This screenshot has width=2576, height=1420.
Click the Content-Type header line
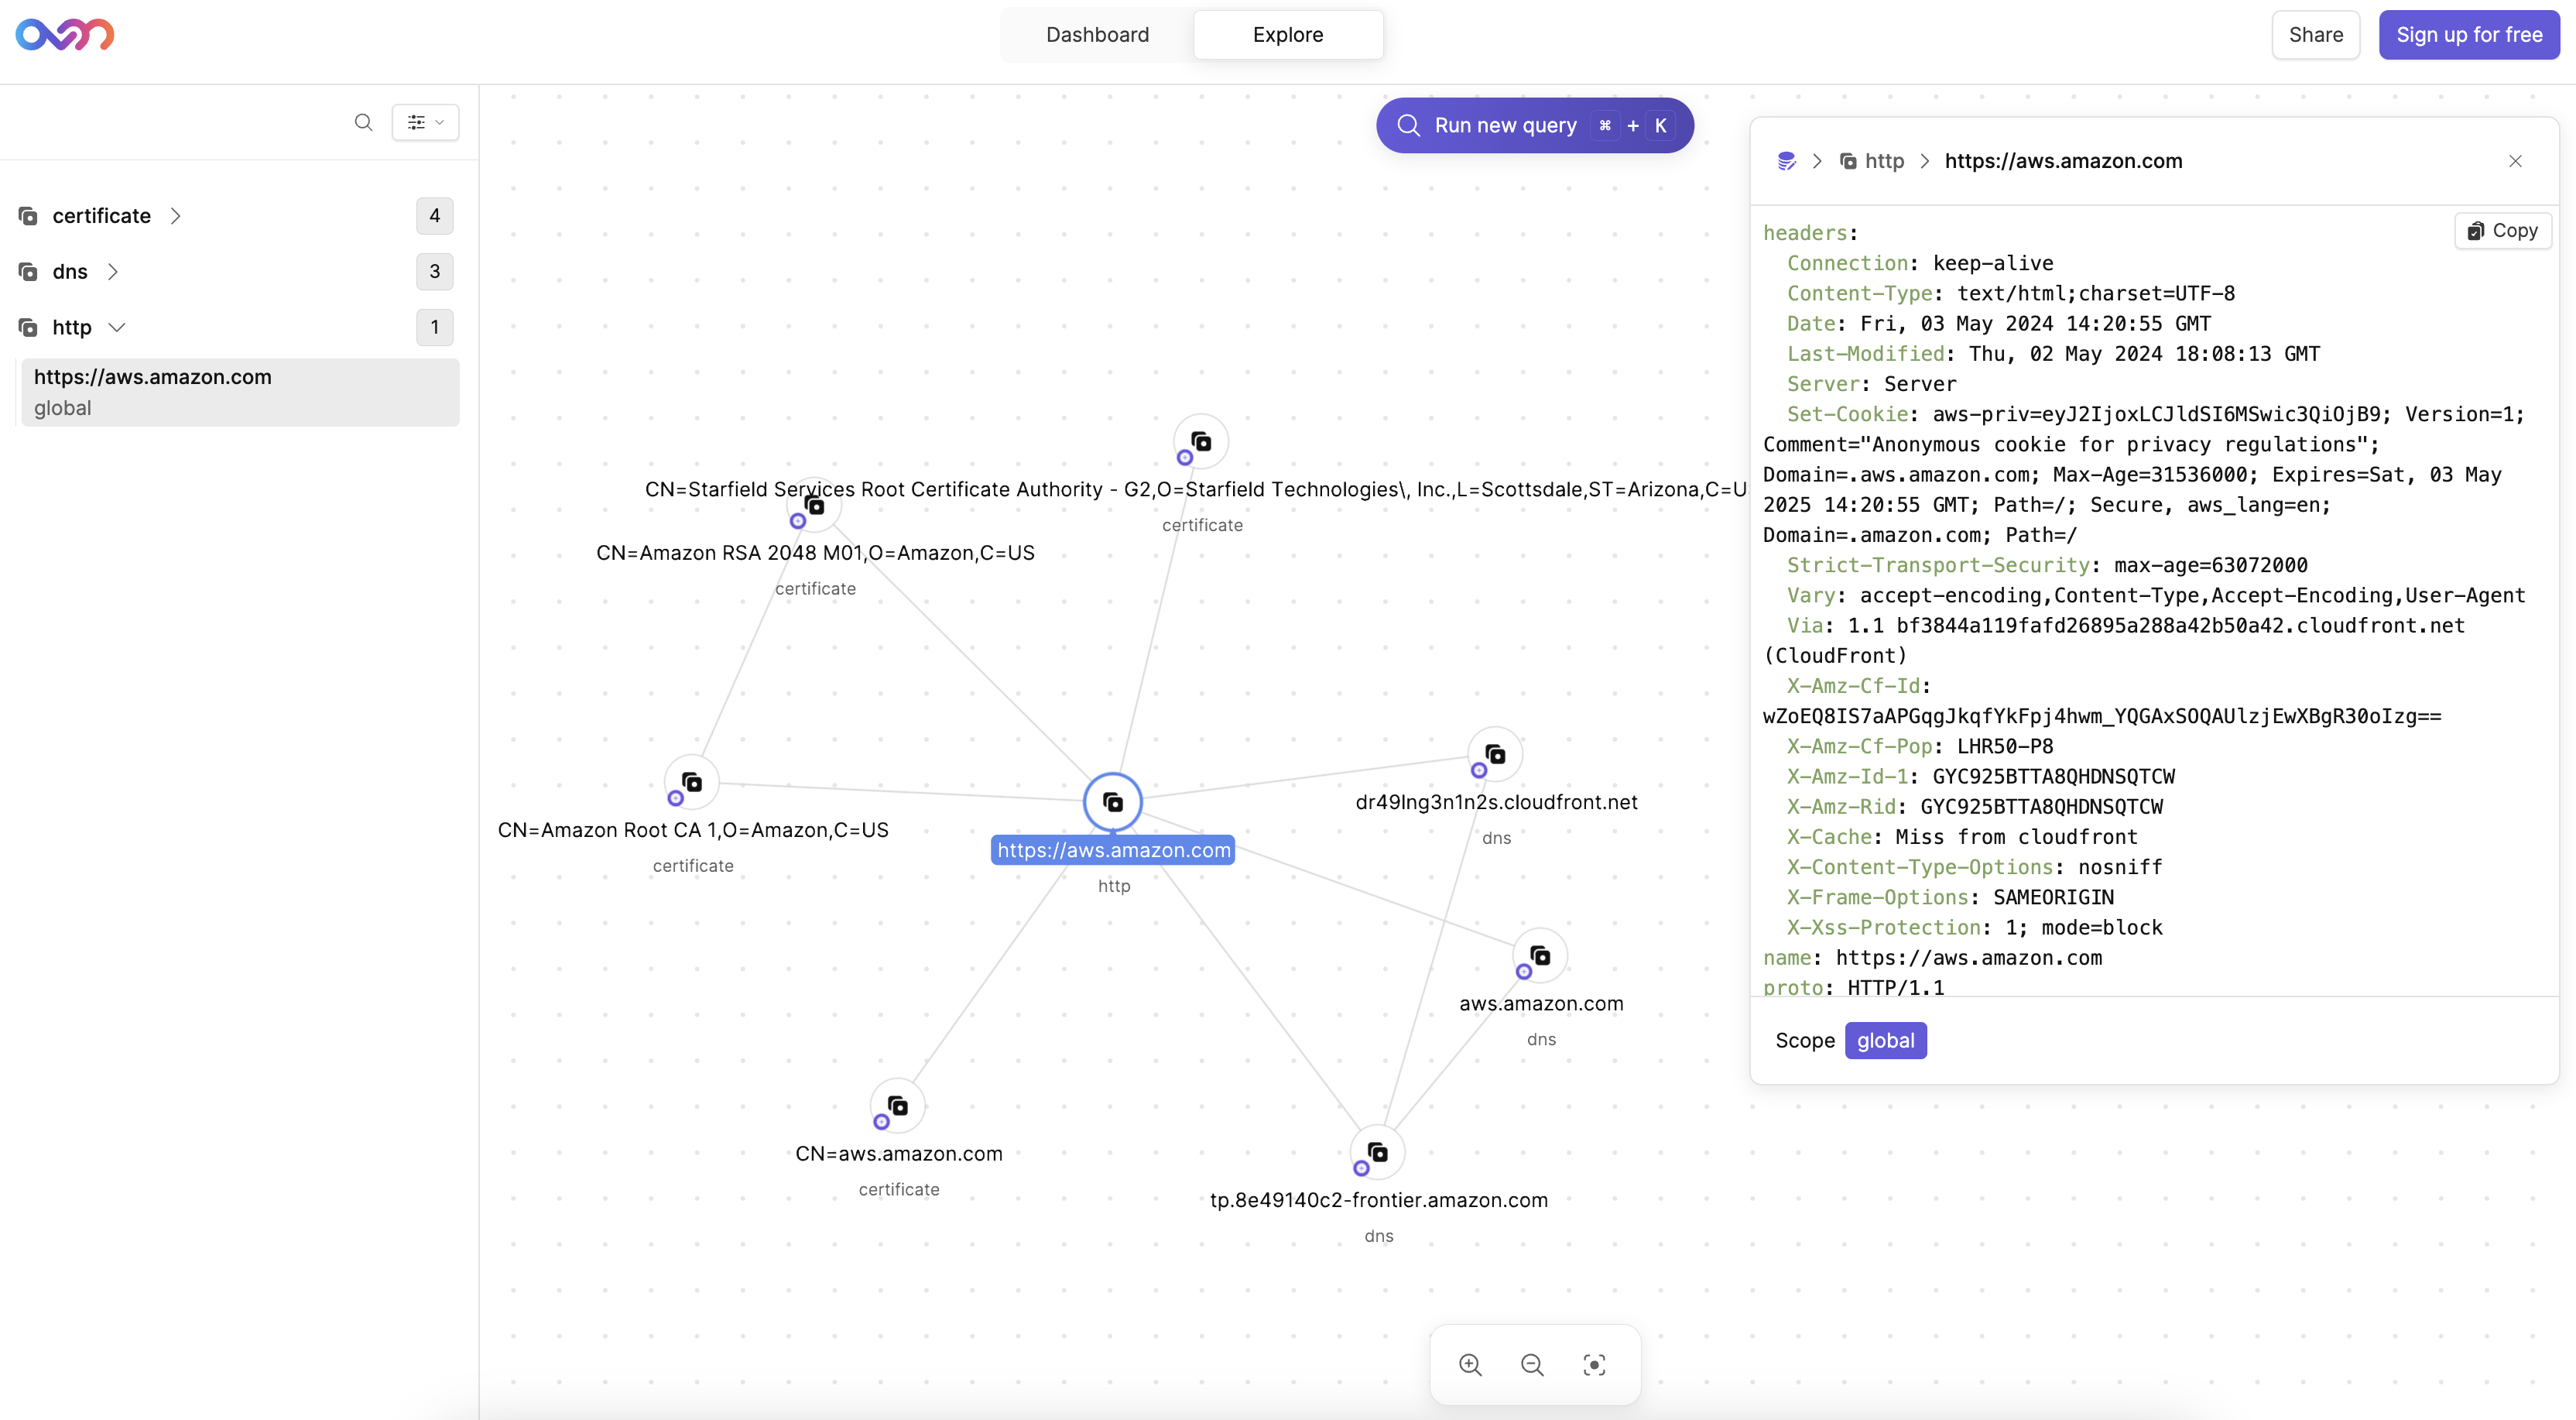(x=2011, y=293)
